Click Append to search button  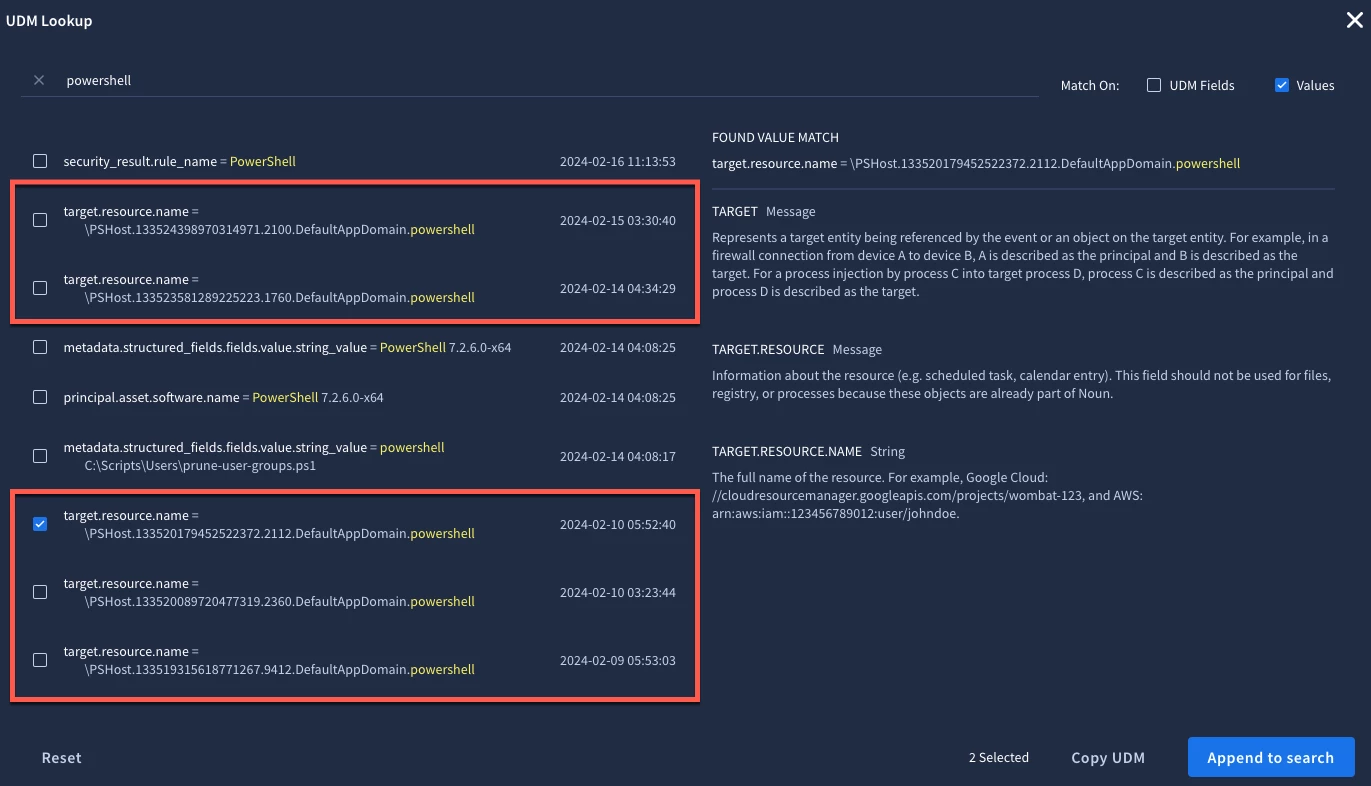click(x=1271, y=757)
